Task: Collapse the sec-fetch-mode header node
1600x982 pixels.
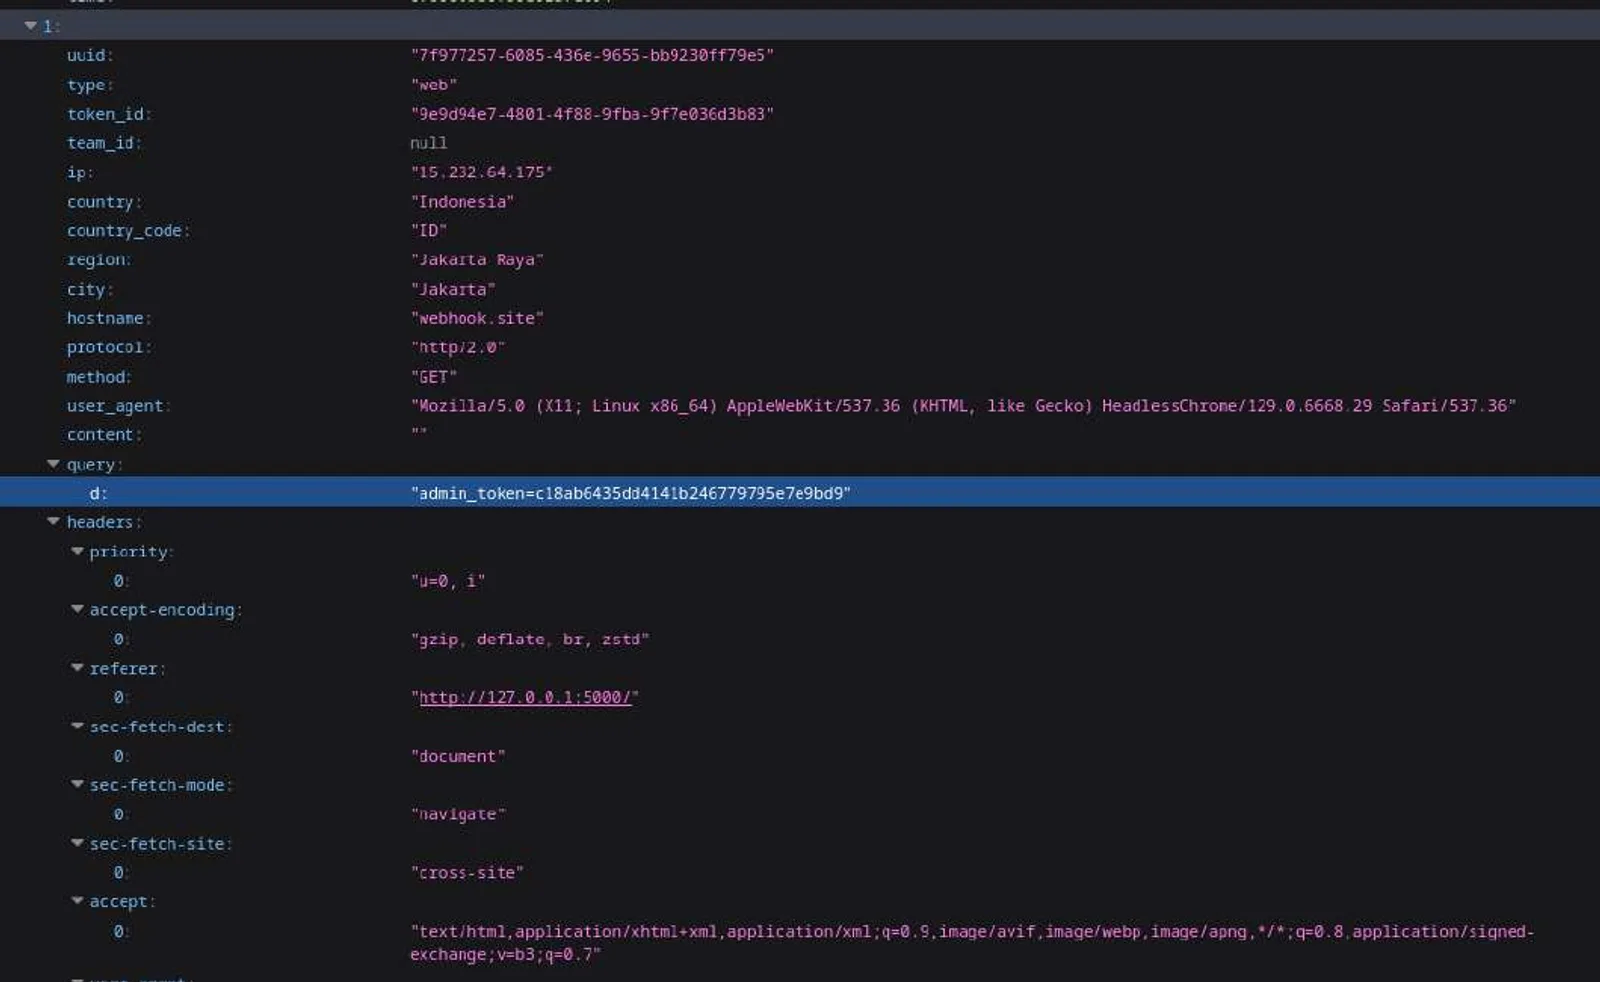Action: 77,784
